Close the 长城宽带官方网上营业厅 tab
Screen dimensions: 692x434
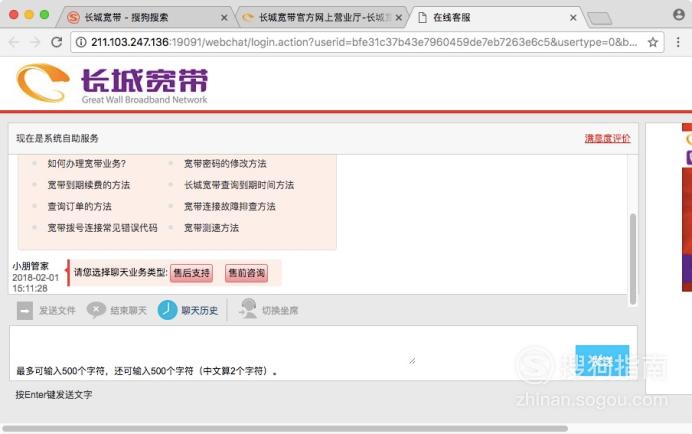point(399,18)
